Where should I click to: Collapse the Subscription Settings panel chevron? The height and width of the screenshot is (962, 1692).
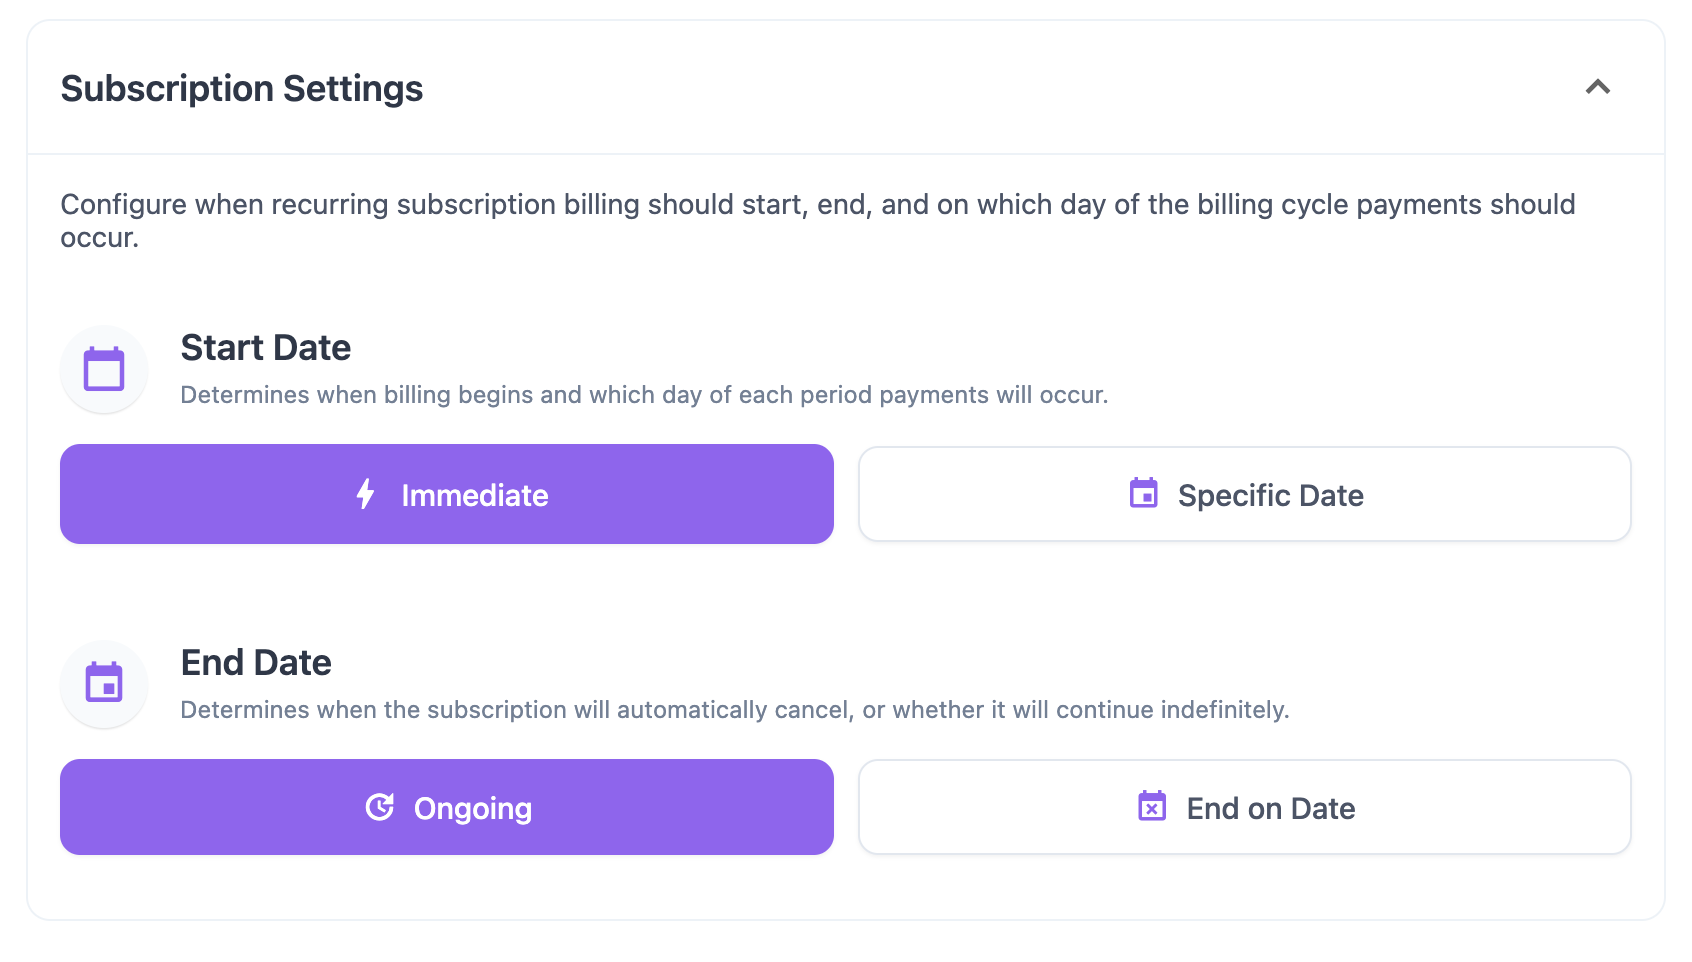pos(1597,87)
